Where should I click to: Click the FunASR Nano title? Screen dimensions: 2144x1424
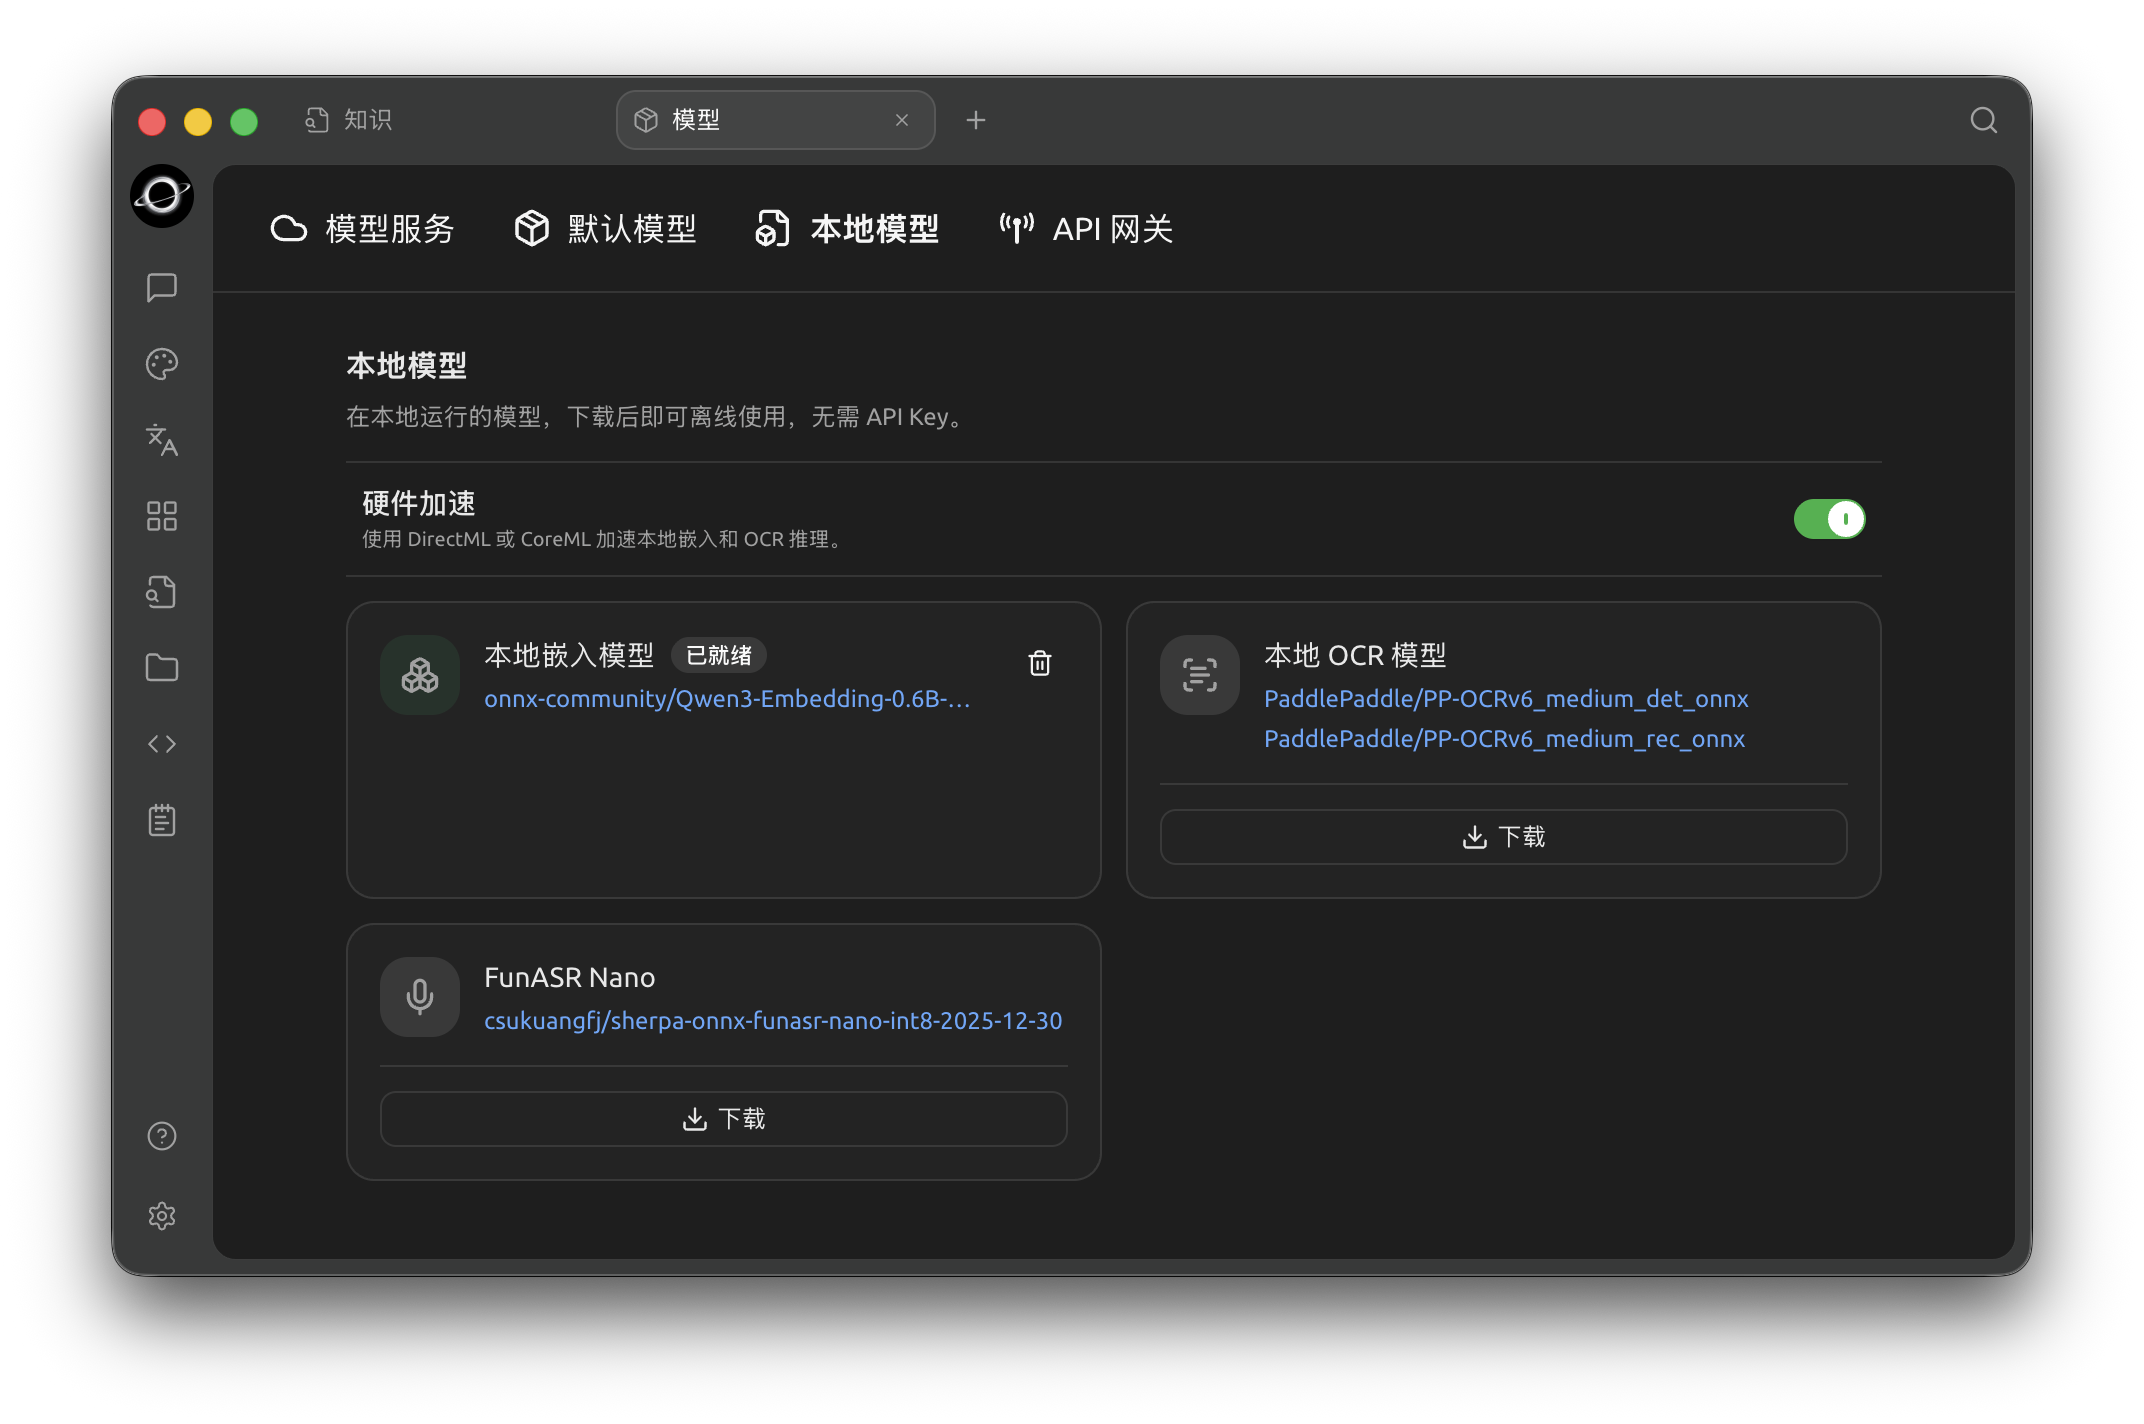[x=570, y=977]
